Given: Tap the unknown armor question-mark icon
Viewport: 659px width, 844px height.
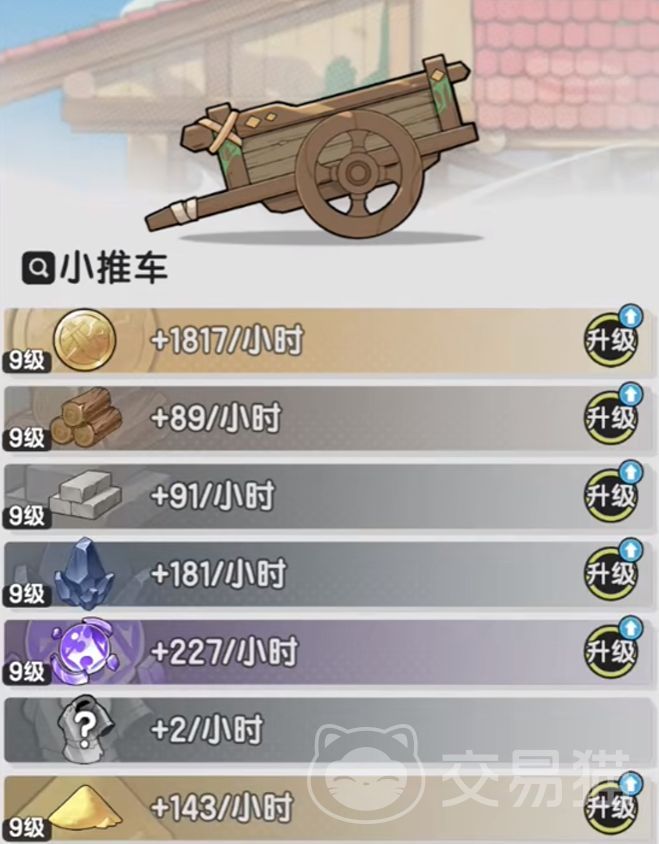Looking at the screenshot, I should coord(85,728).
